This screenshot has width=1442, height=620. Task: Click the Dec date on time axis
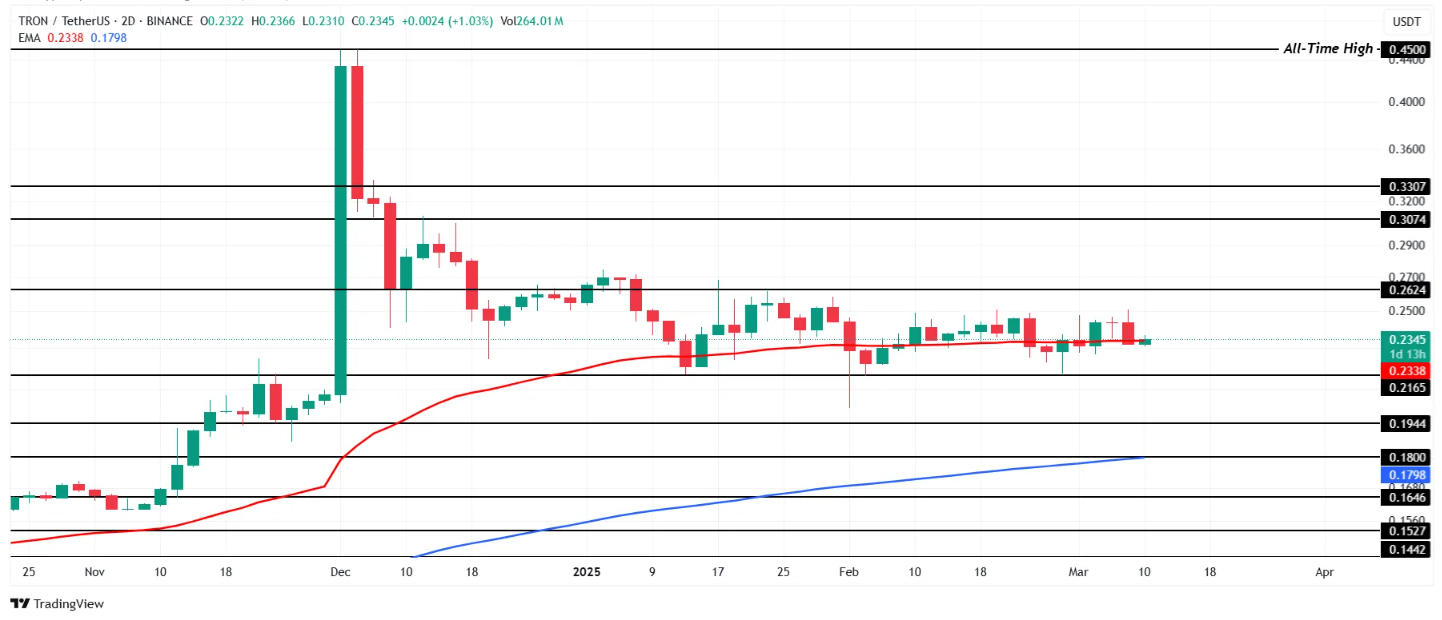click(340, 572)
